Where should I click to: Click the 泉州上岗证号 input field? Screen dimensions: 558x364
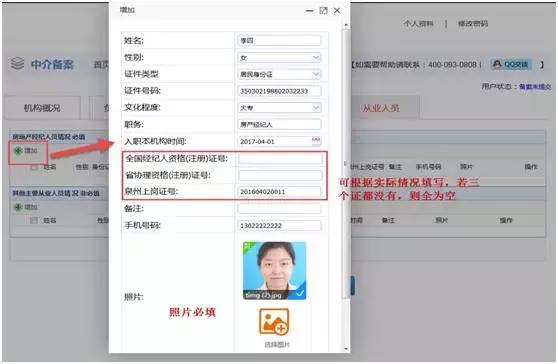click(x=279, y=192)
